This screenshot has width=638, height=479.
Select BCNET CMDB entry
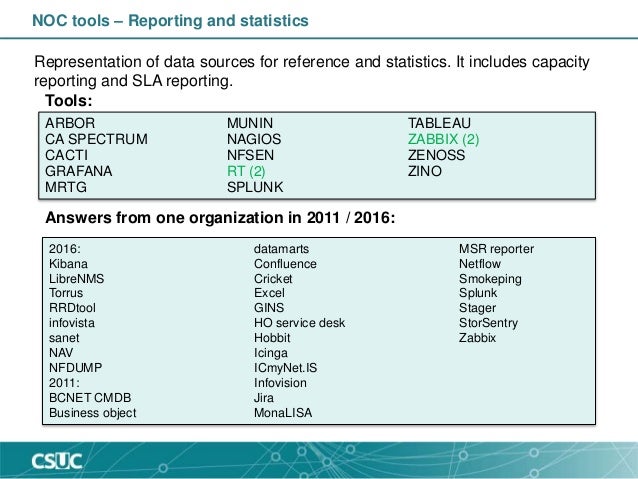click(x=90, y=398)
